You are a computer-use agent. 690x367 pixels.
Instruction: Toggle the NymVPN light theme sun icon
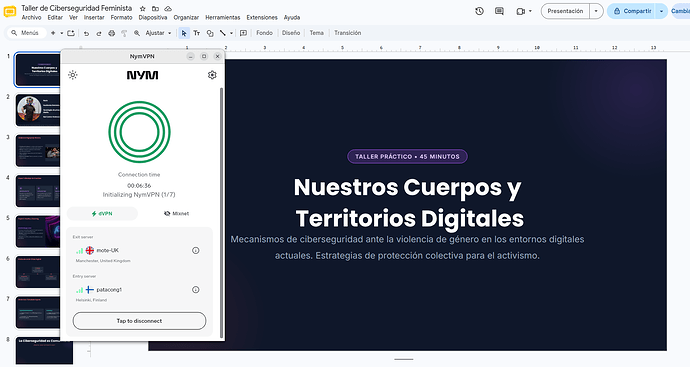pos(73,75)
